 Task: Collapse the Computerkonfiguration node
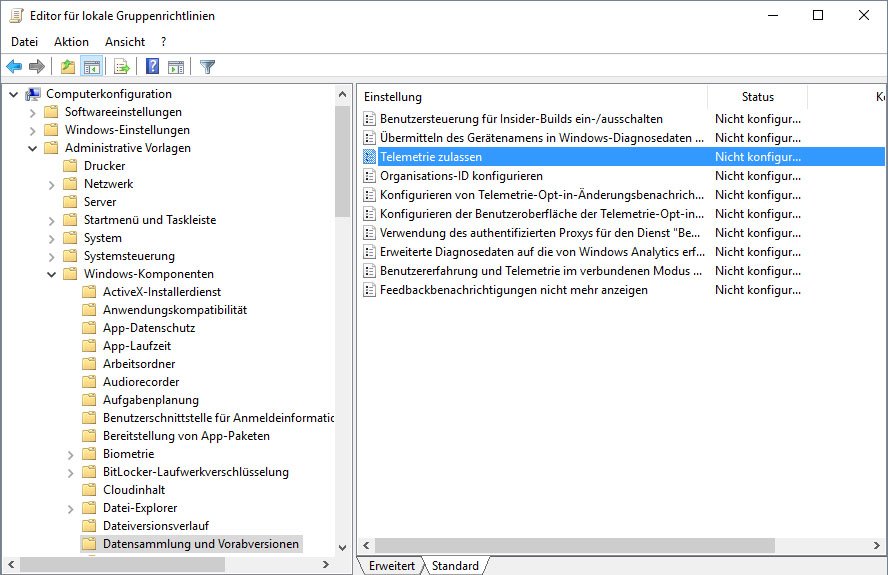(x=14, y=95)
